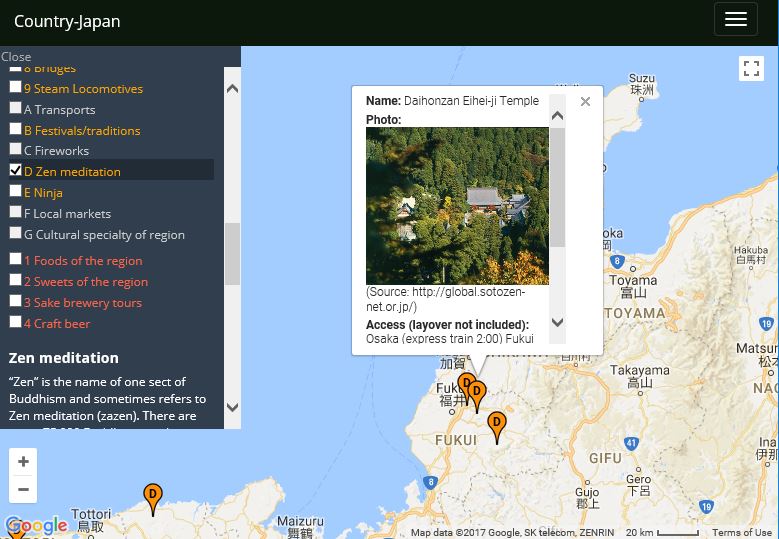Viewport: 779px width, 539px height.
Task: Close the Eihei-ji Temple info popup
Action: (585, 102)
